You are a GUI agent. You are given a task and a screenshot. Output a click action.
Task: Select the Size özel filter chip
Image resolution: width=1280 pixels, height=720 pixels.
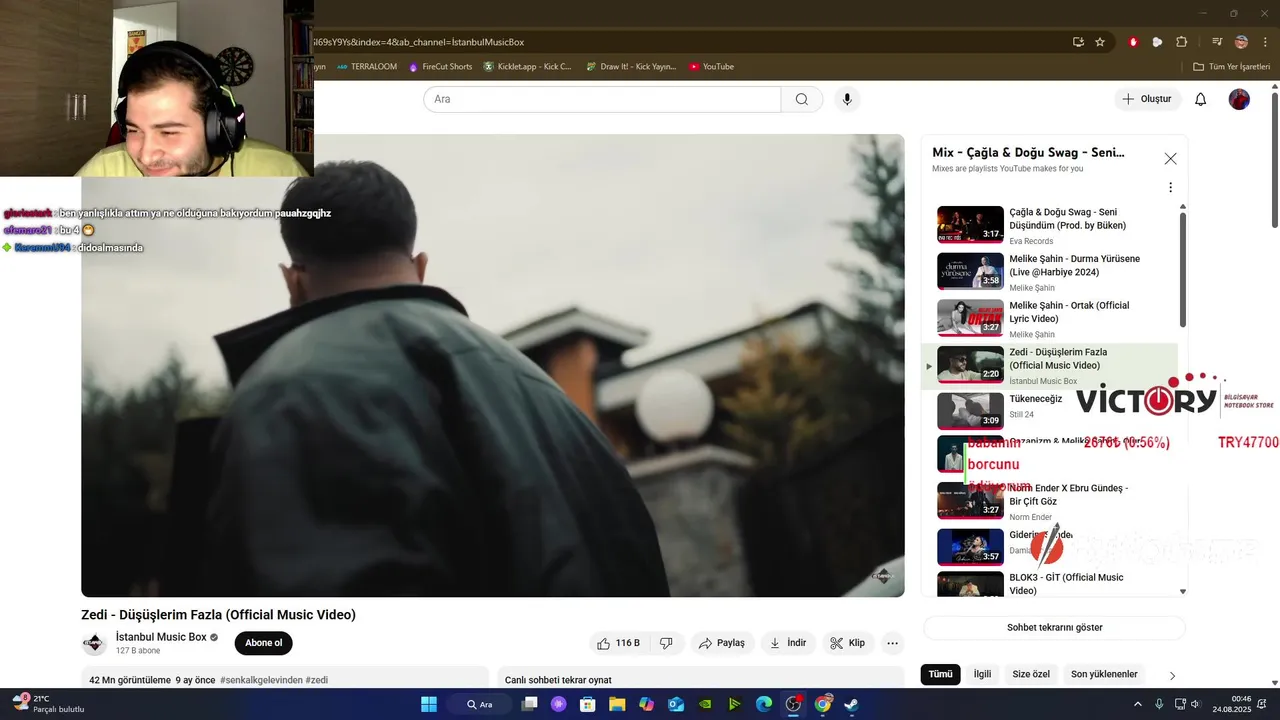(1031, 674)
